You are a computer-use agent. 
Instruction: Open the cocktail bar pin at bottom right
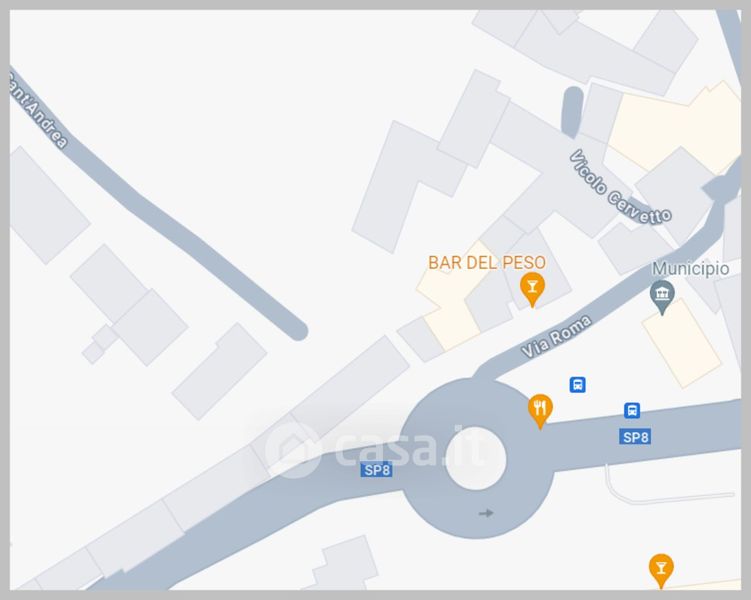coord(661,570)
